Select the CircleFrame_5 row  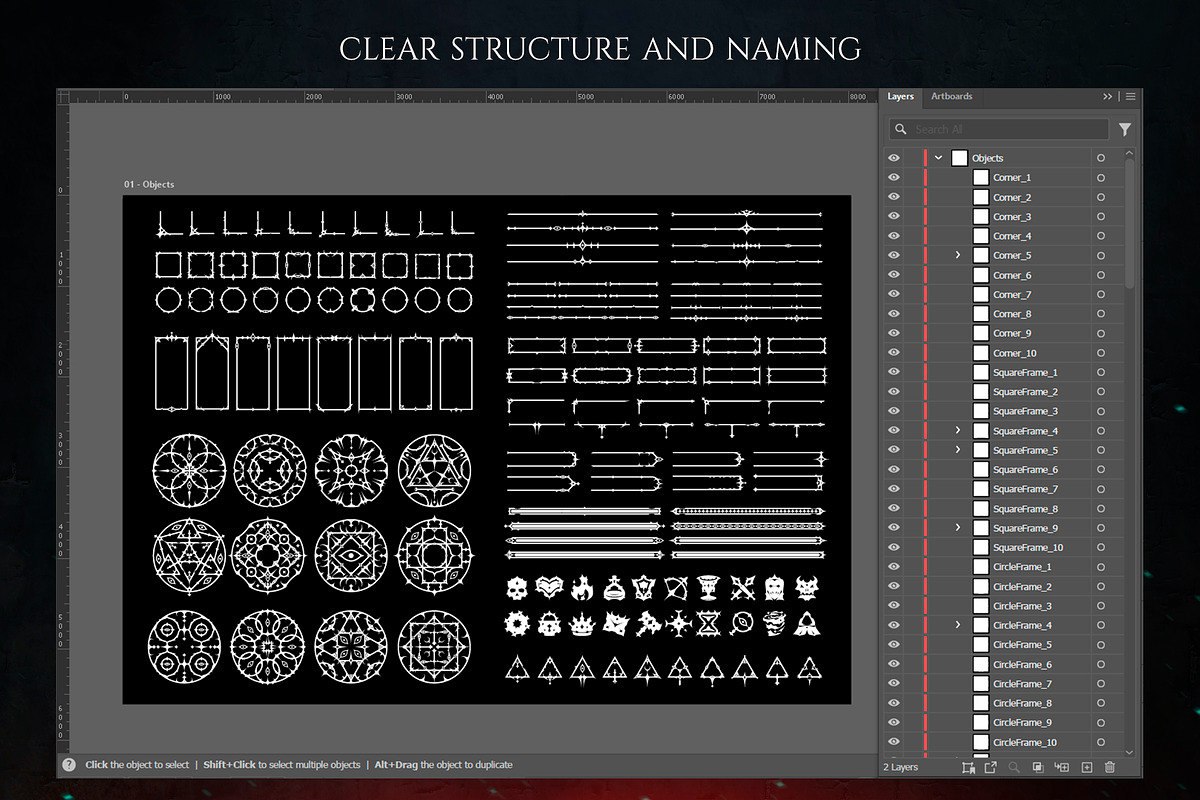tap(1003, 645)
